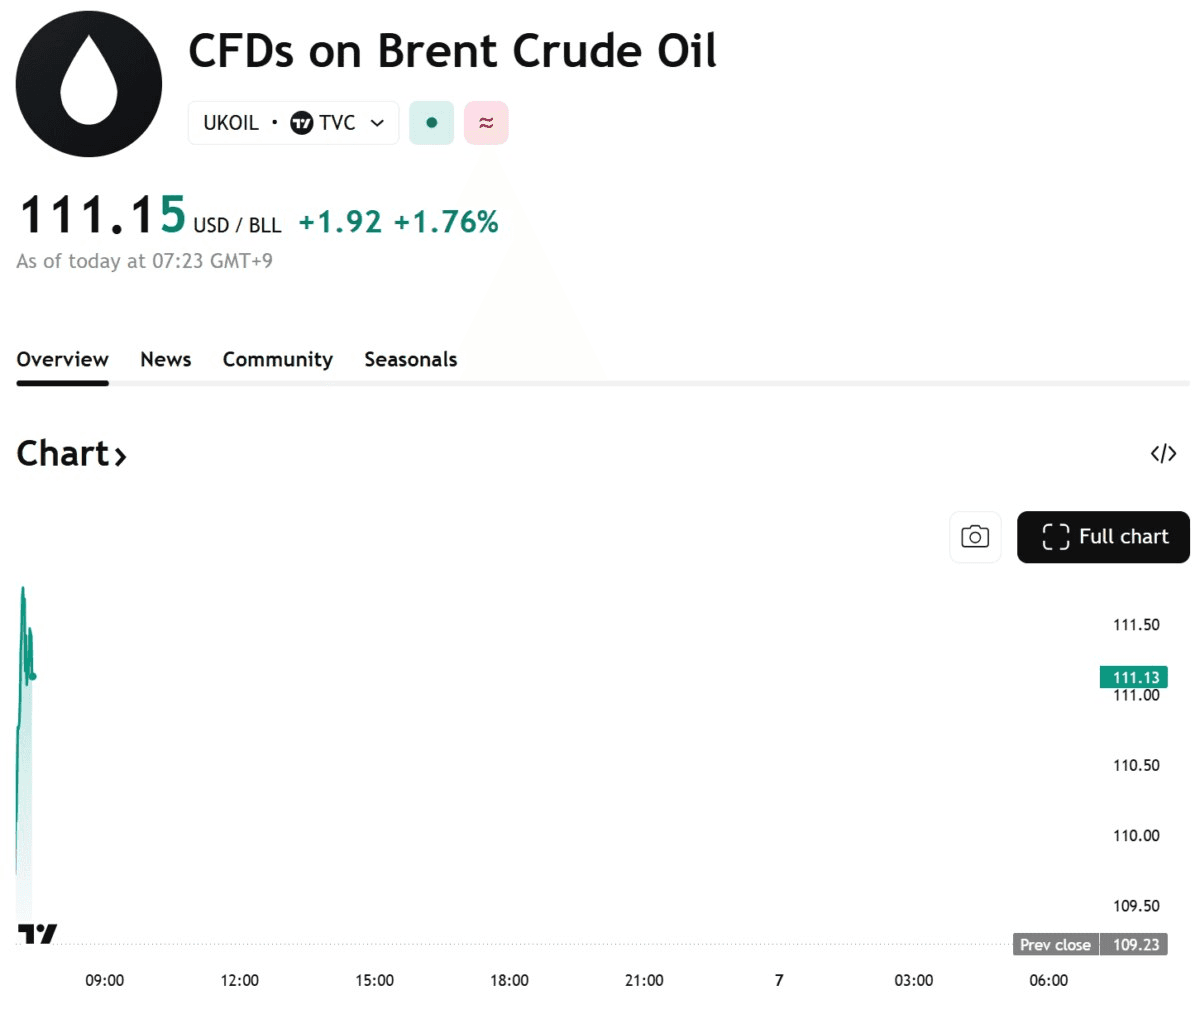Click the 18:00 time axis marker
1200x1019 pixels.
(x=509, y=980)
